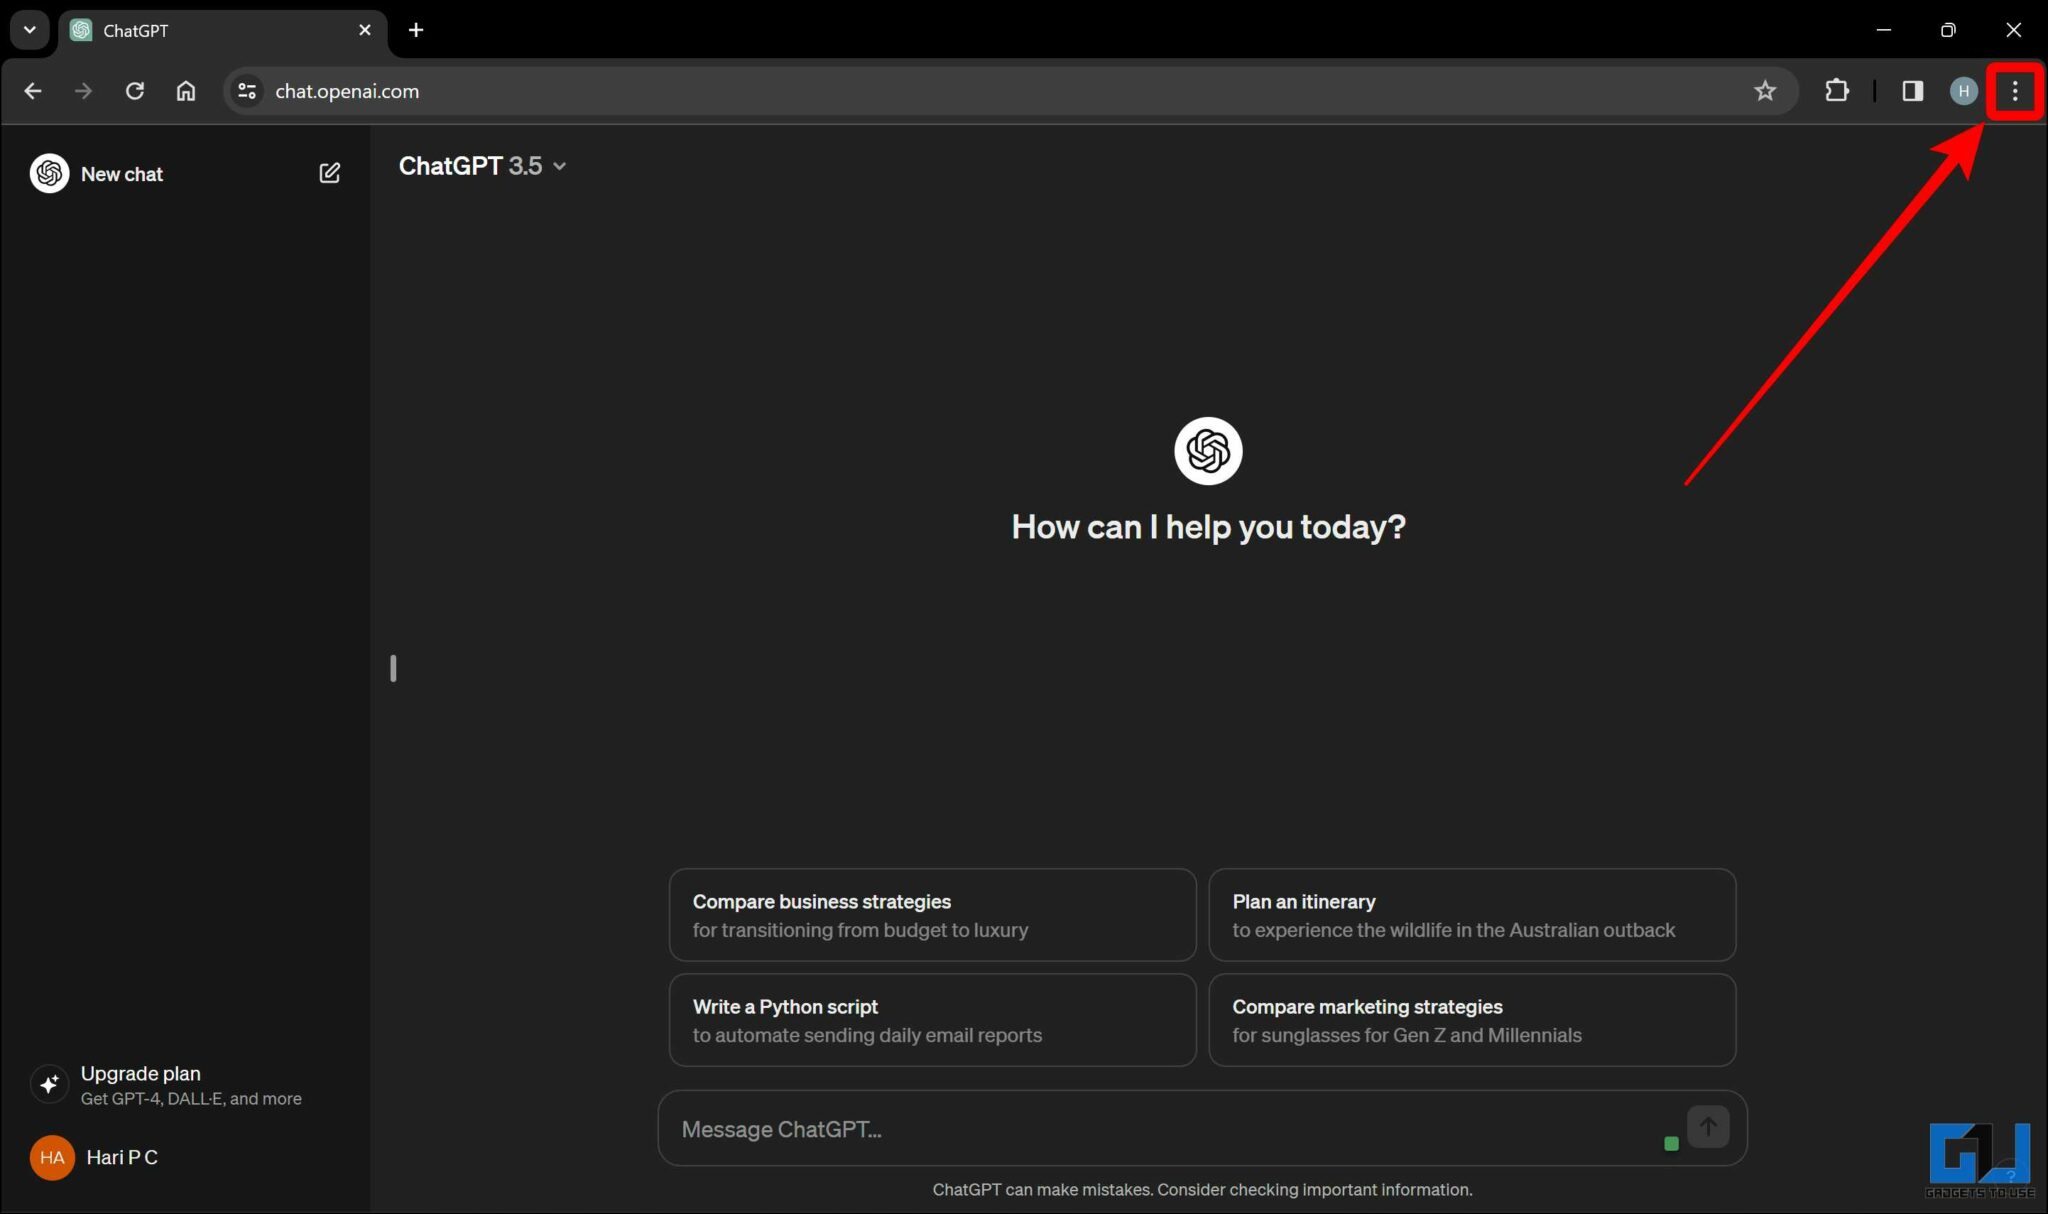Click the OpenAI logo above the greeting
The width and height of the screenshot is (2048, 1214).
(x=1207, y=451)
